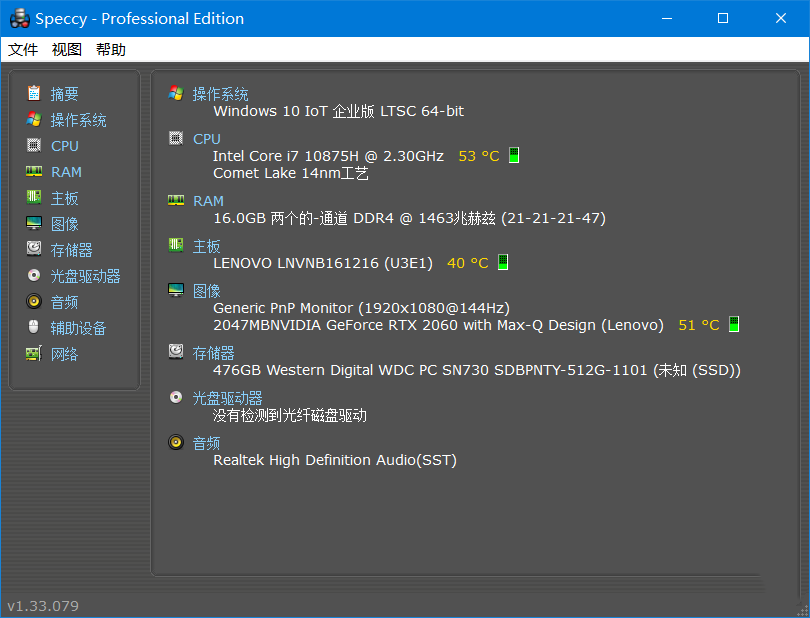This screenshot has height=618, width=810.
Task: Click the Generic PnP Monitor line
Action: click(x=361, y=308)
